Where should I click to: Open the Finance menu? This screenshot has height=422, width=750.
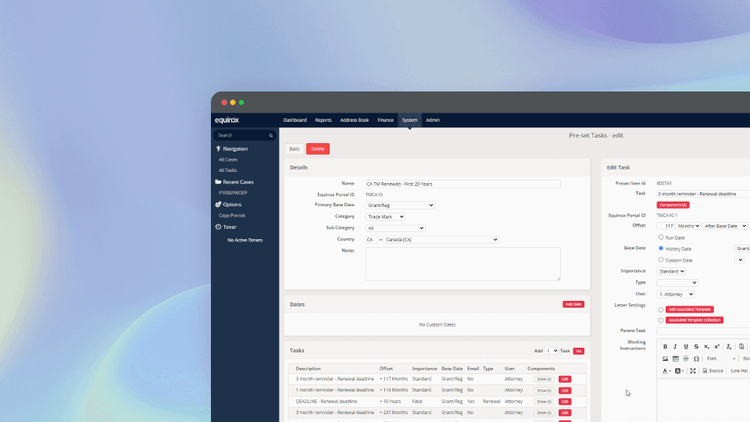pyautogui.click(x=385, y=120)
